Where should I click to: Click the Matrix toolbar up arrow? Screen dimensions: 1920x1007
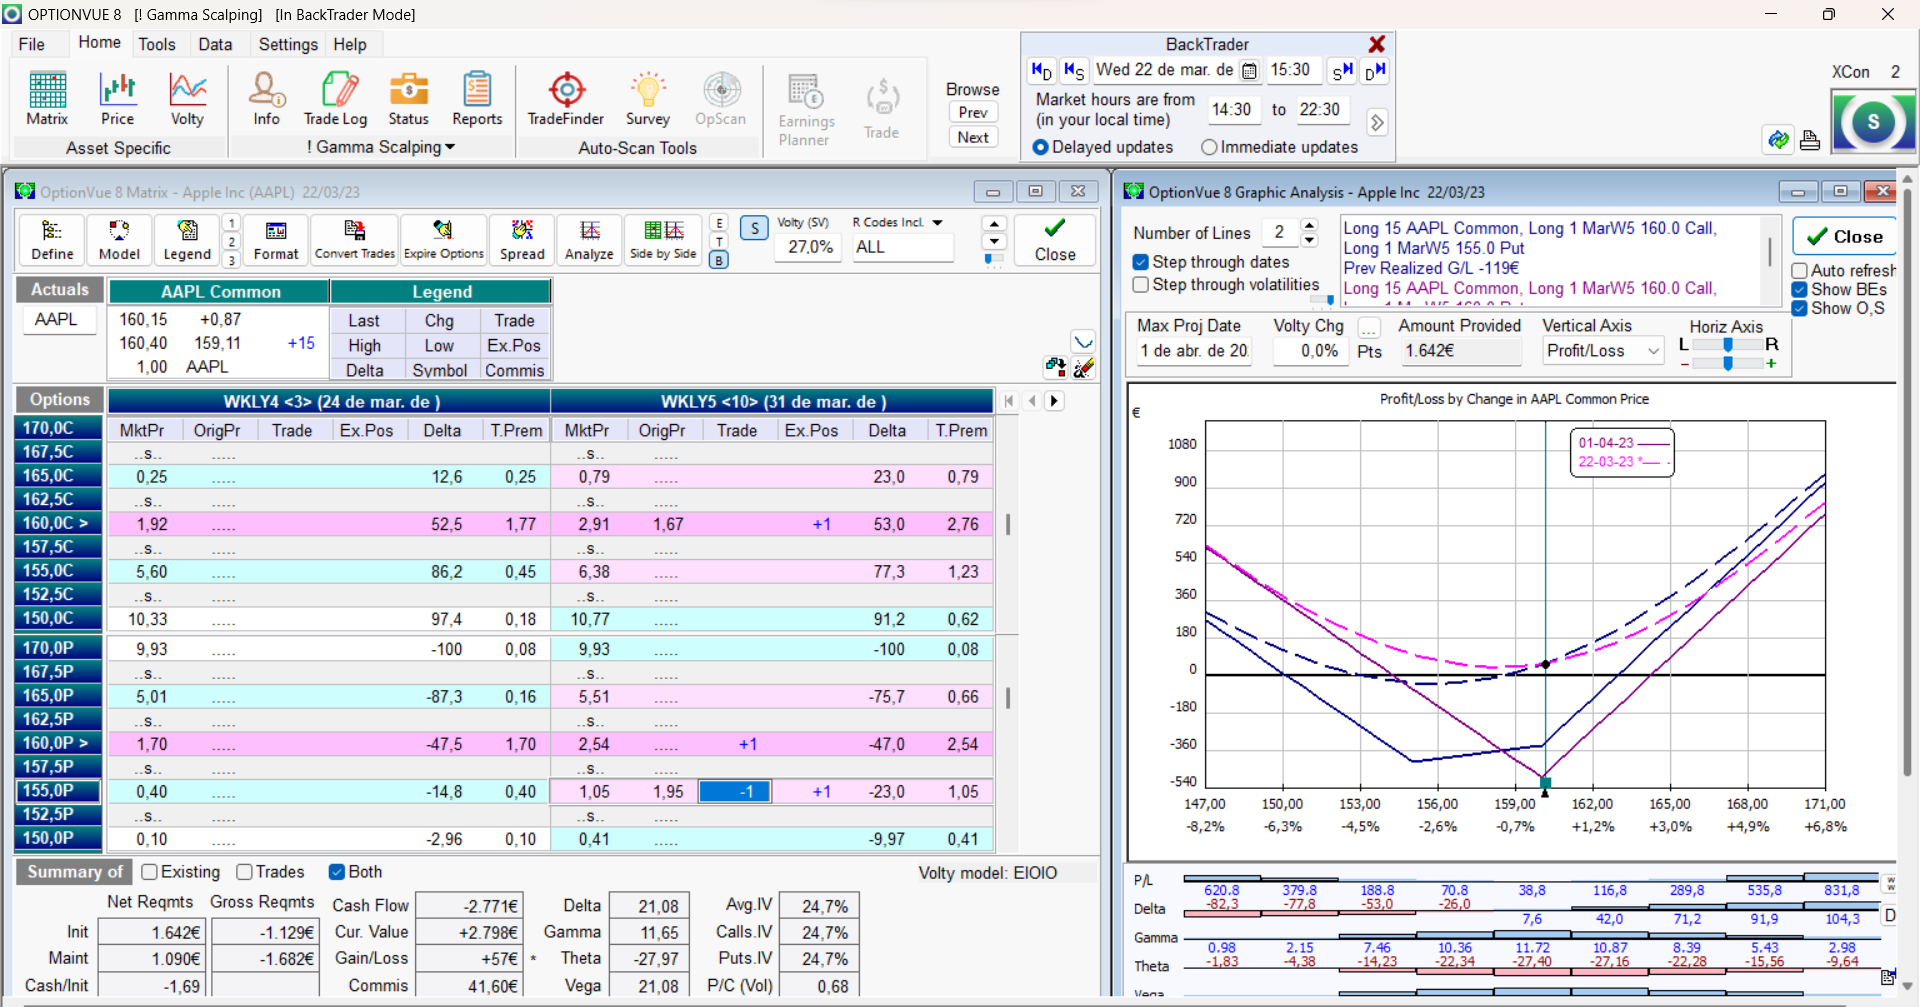pyautogui.click(x=993, y=224)
